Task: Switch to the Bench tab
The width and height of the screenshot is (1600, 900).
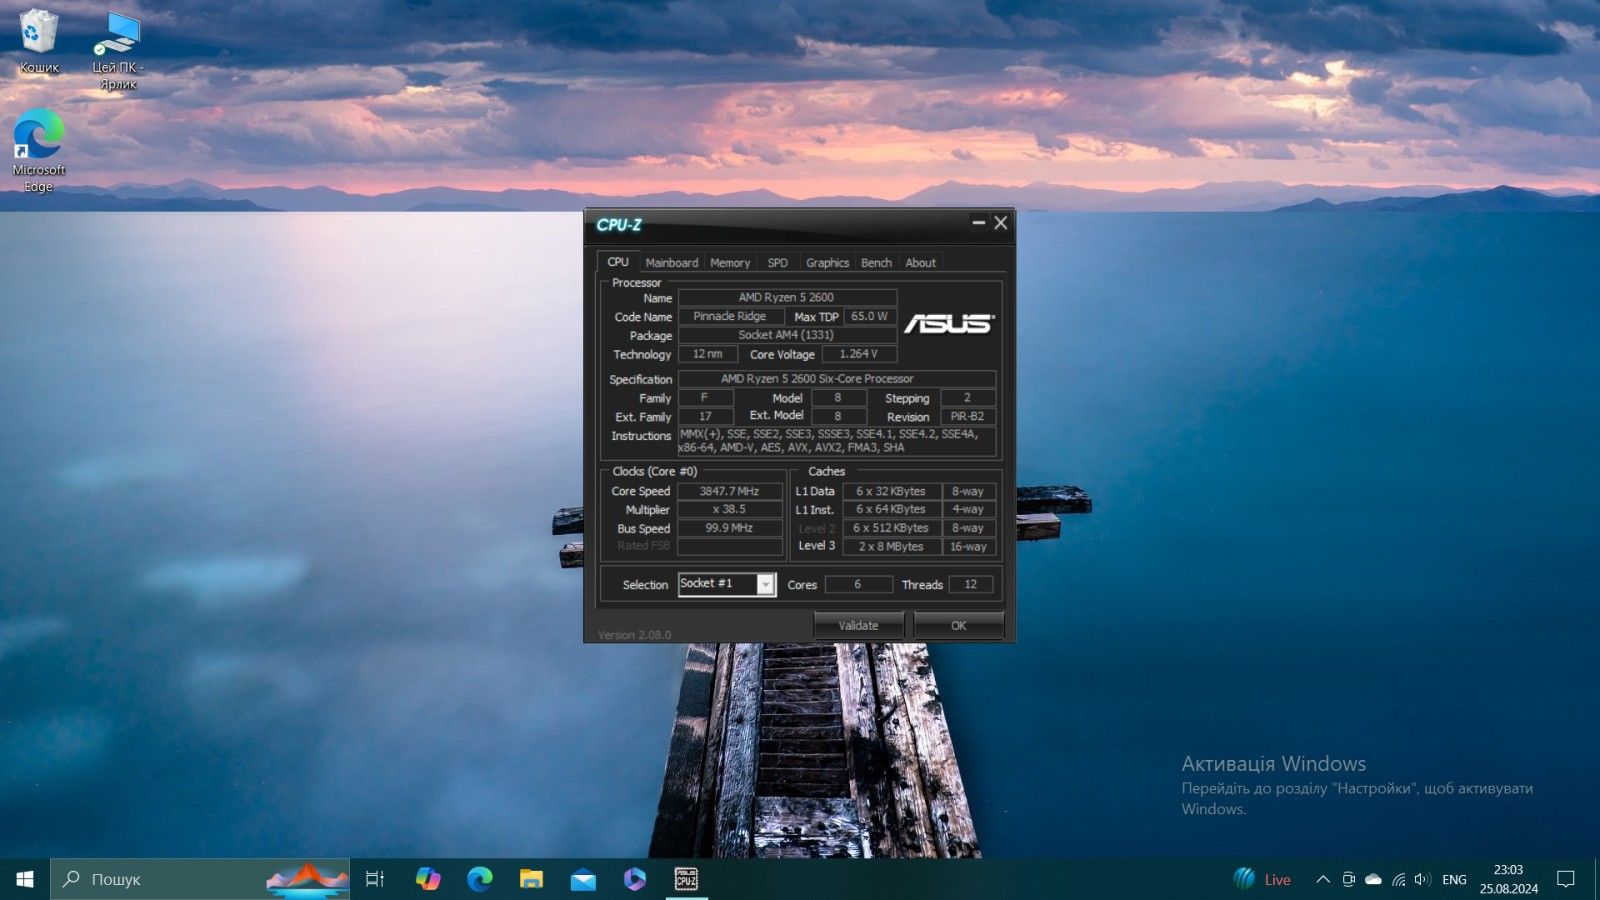Action: [x=876, y=263]
